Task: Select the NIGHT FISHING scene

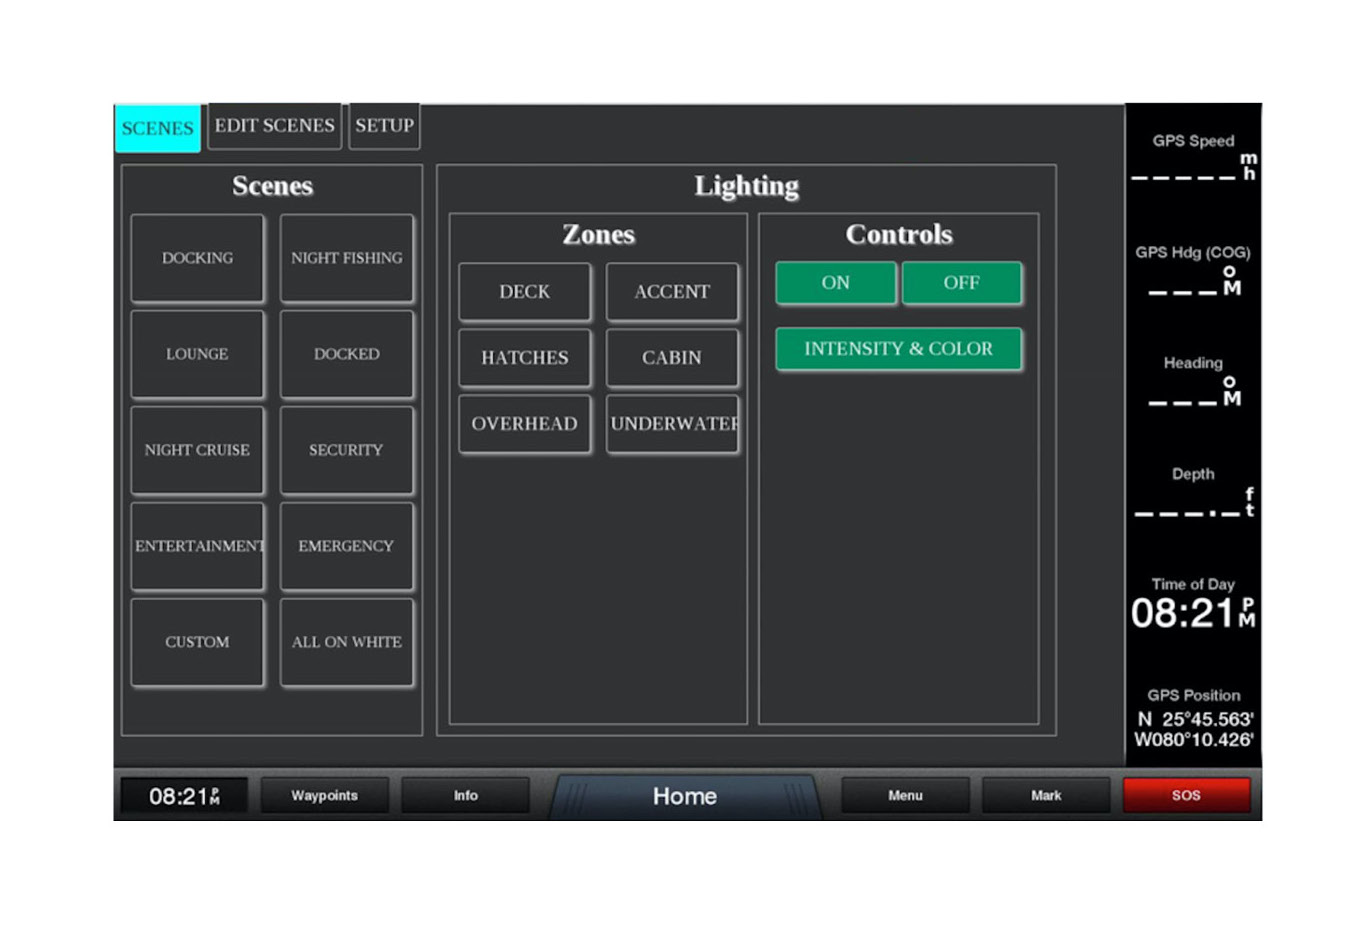Action: (347, 257)
